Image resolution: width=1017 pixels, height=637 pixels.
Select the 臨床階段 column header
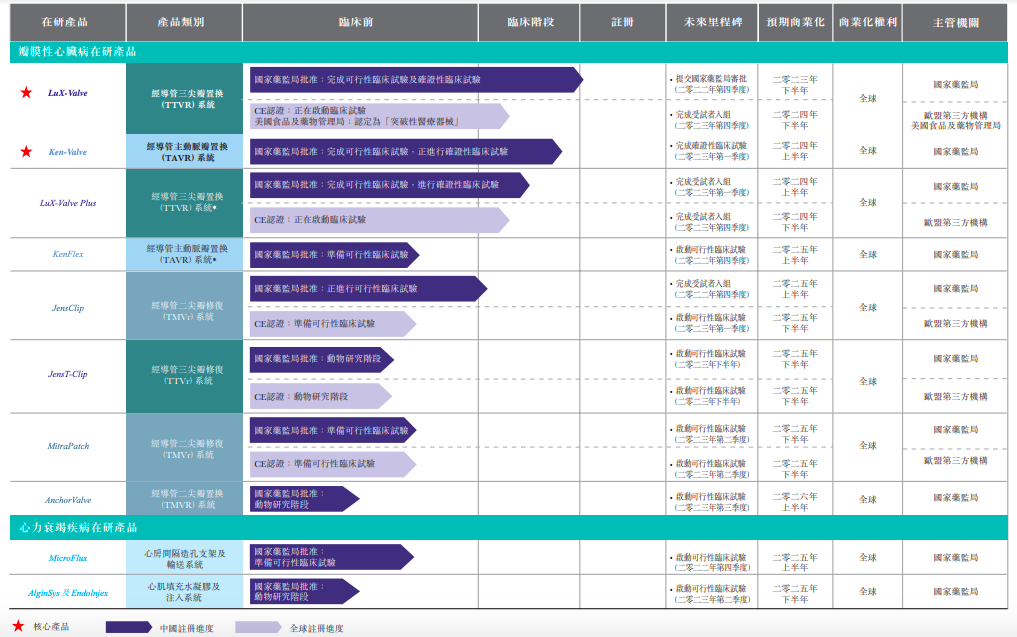(x=529, y=21)
